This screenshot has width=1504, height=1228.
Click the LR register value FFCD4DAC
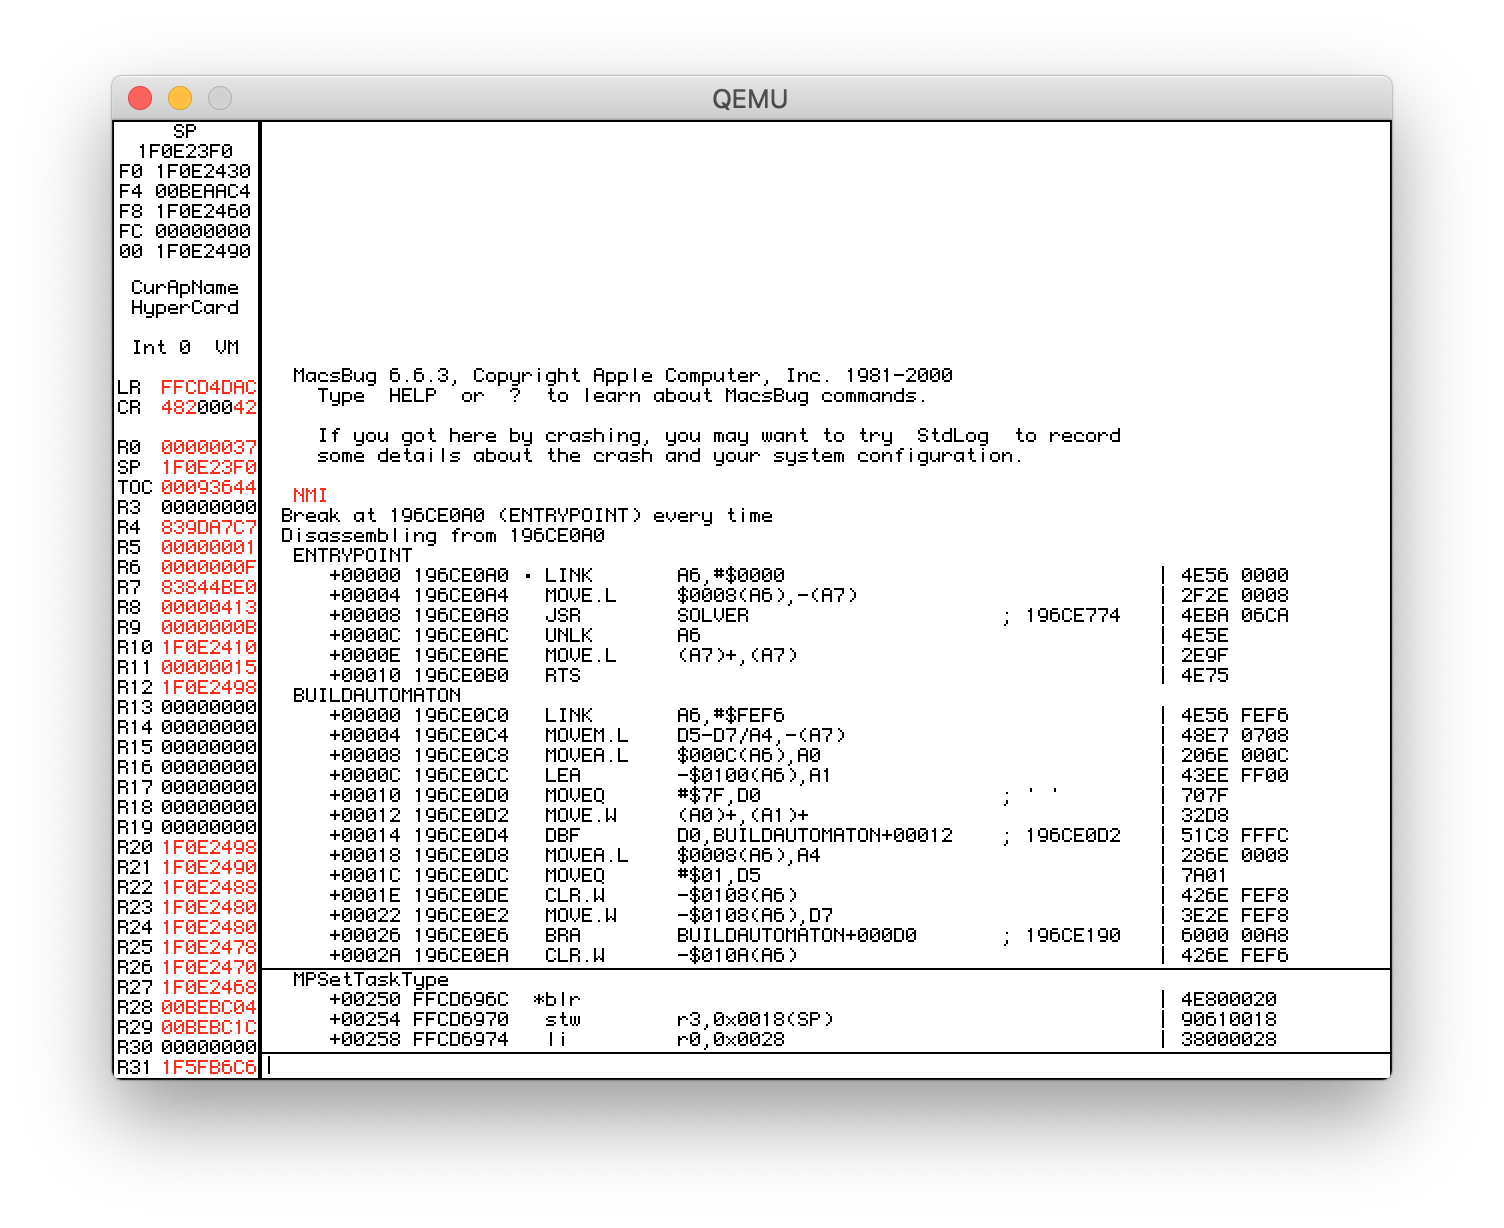pos(208,387)
